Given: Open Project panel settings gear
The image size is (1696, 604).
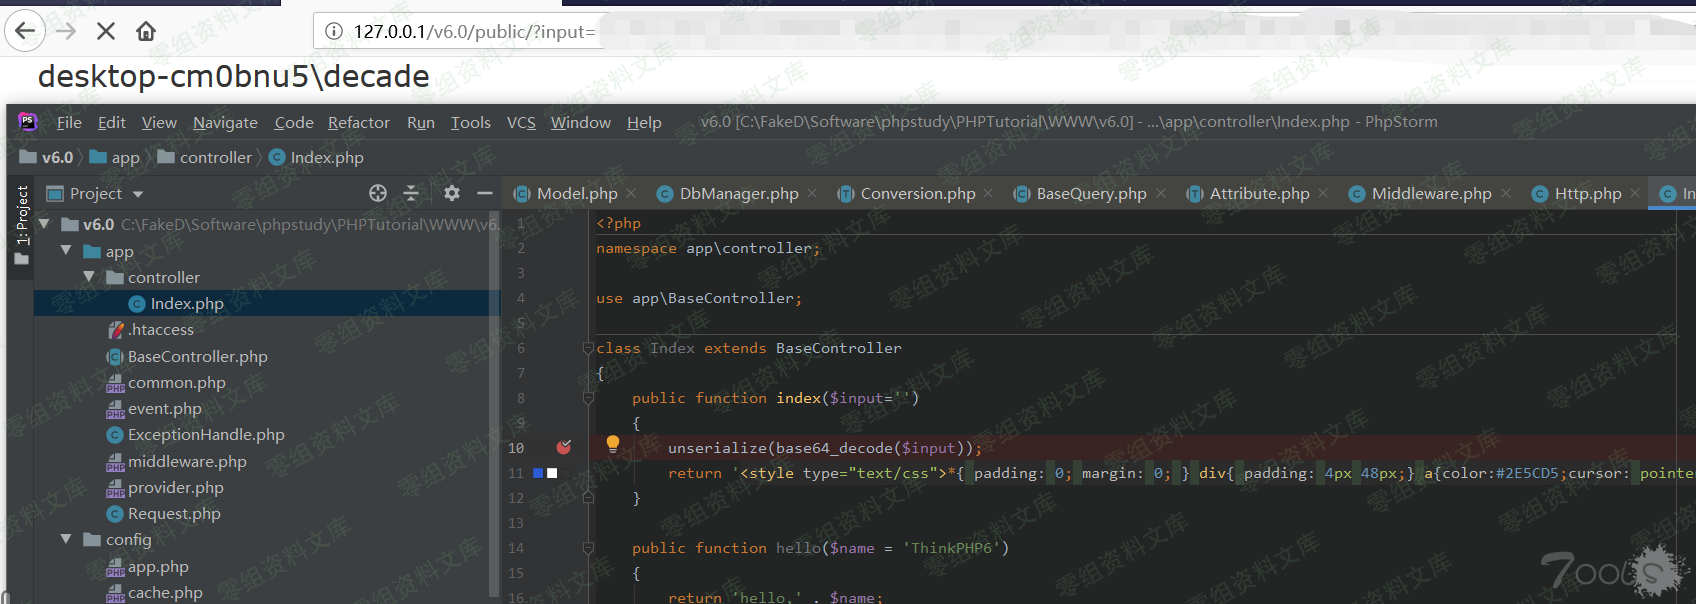Looking at the screenshot, I should (452, 193).
